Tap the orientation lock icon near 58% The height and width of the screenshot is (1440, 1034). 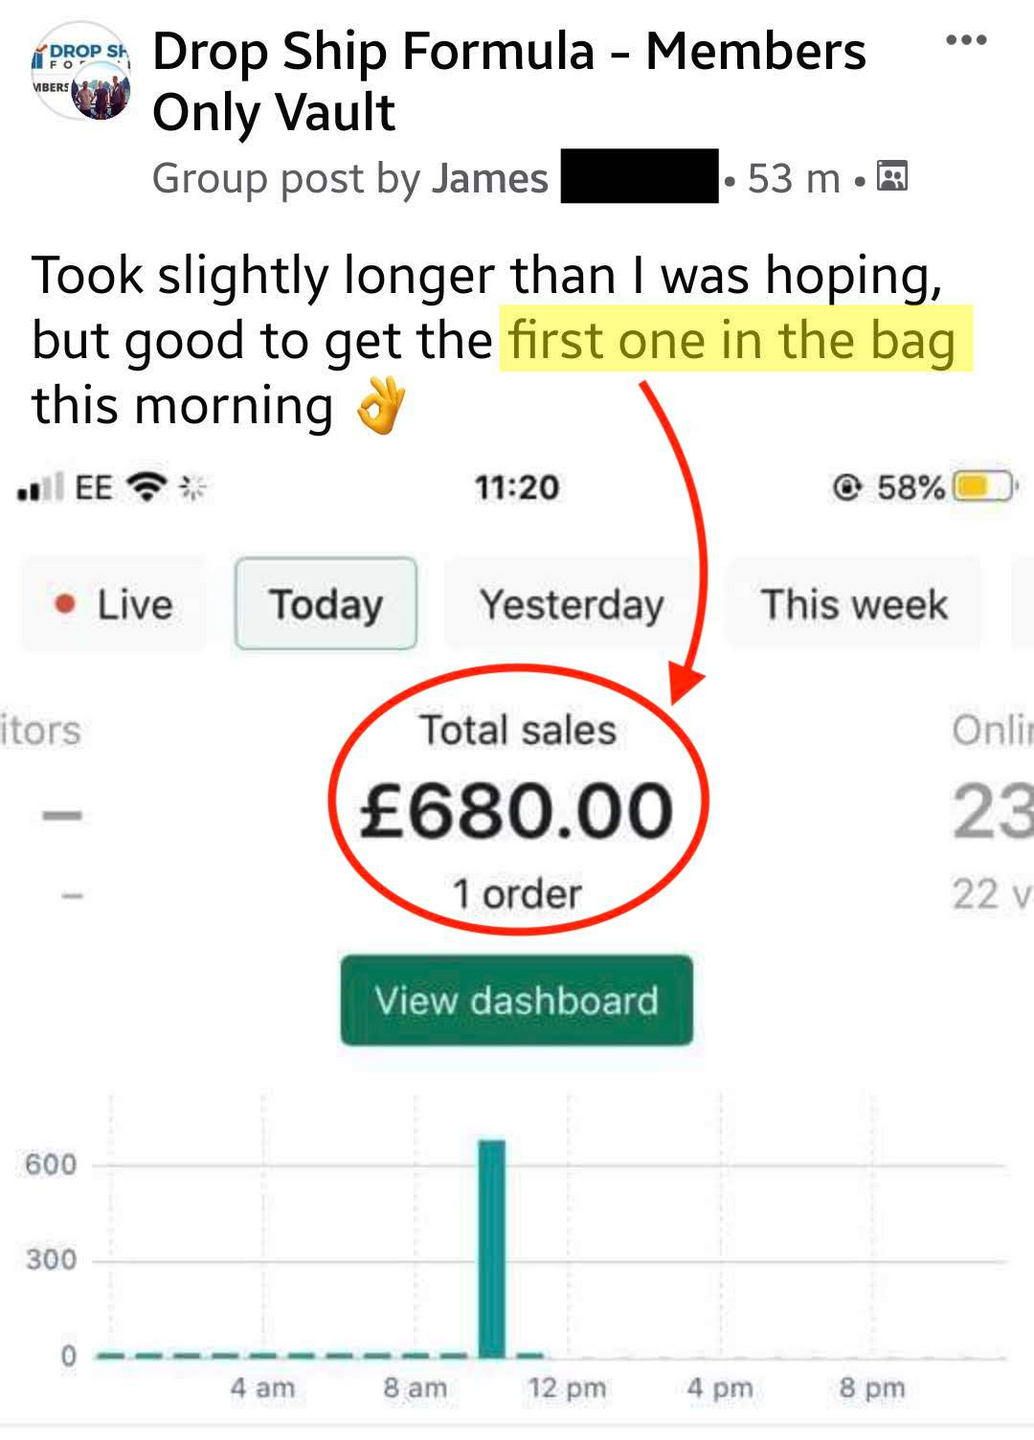[847, 487]
